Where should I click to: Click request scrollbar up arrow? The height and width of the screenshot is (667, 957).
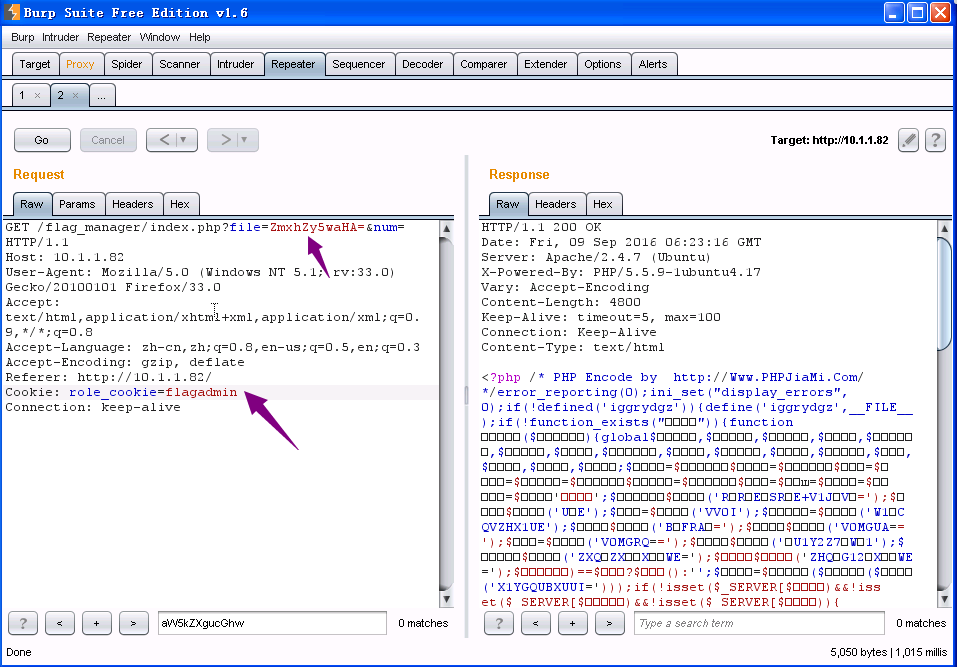pyautogui.click(x=447, y=228)
